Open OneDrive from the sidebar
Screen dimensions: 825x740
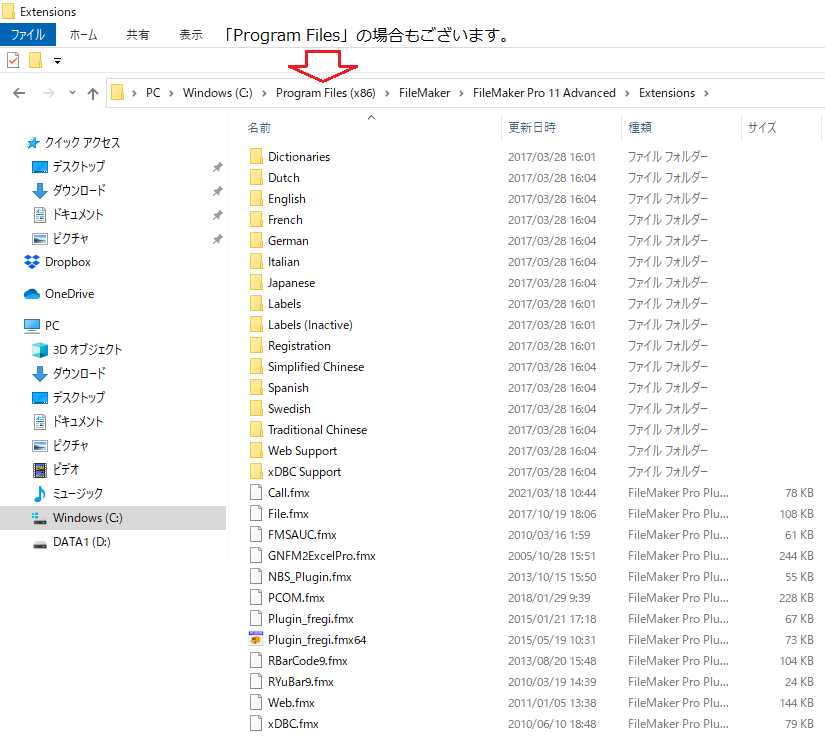click(x=69, y=294)
